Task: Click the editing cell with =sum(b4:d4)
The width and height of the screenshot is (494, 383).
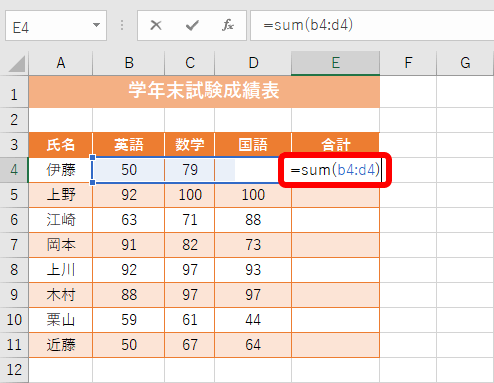Action: (x=335, y=170)
